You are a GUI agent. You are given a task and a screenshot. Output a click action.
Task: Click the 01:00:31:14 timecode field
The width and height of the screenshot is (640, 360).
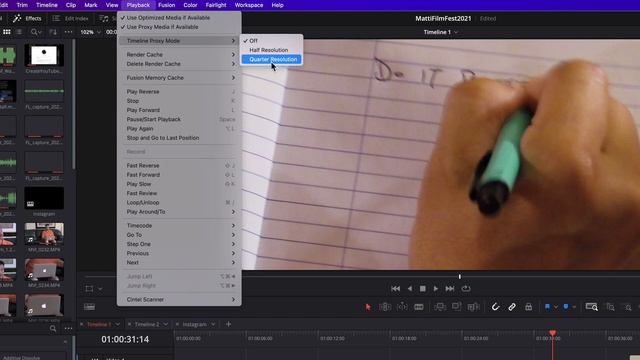coord(125,339)
